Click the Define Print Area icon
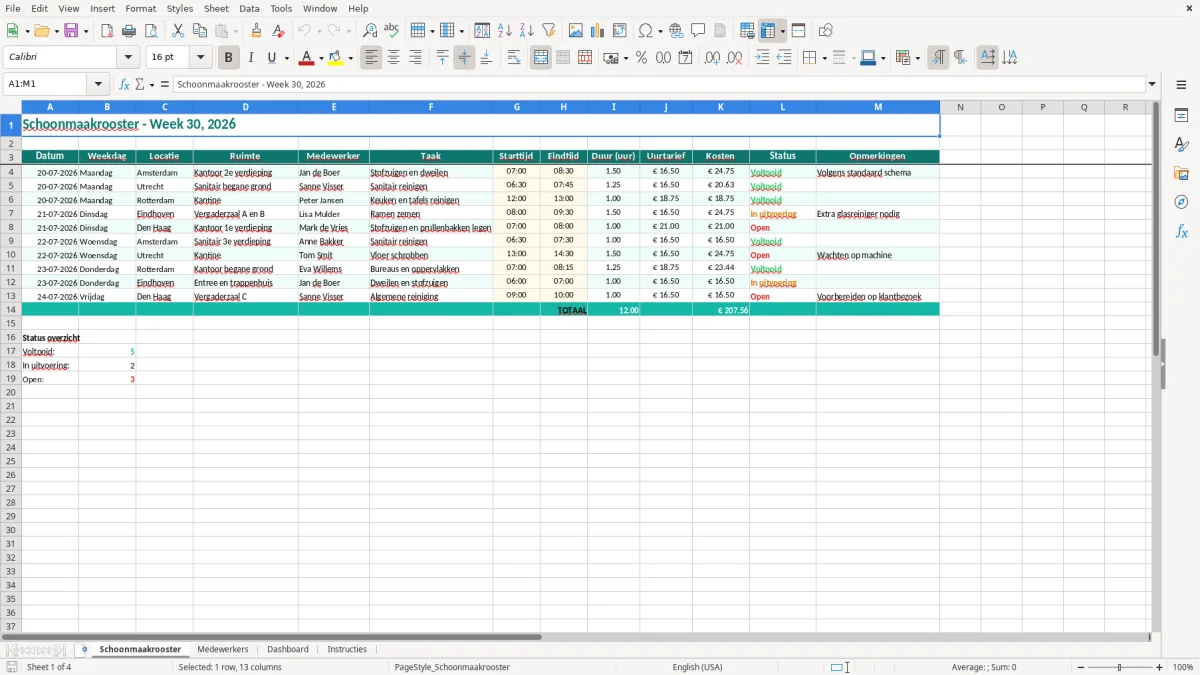The height and width of the screenshot is (675, 1200). 747,31
